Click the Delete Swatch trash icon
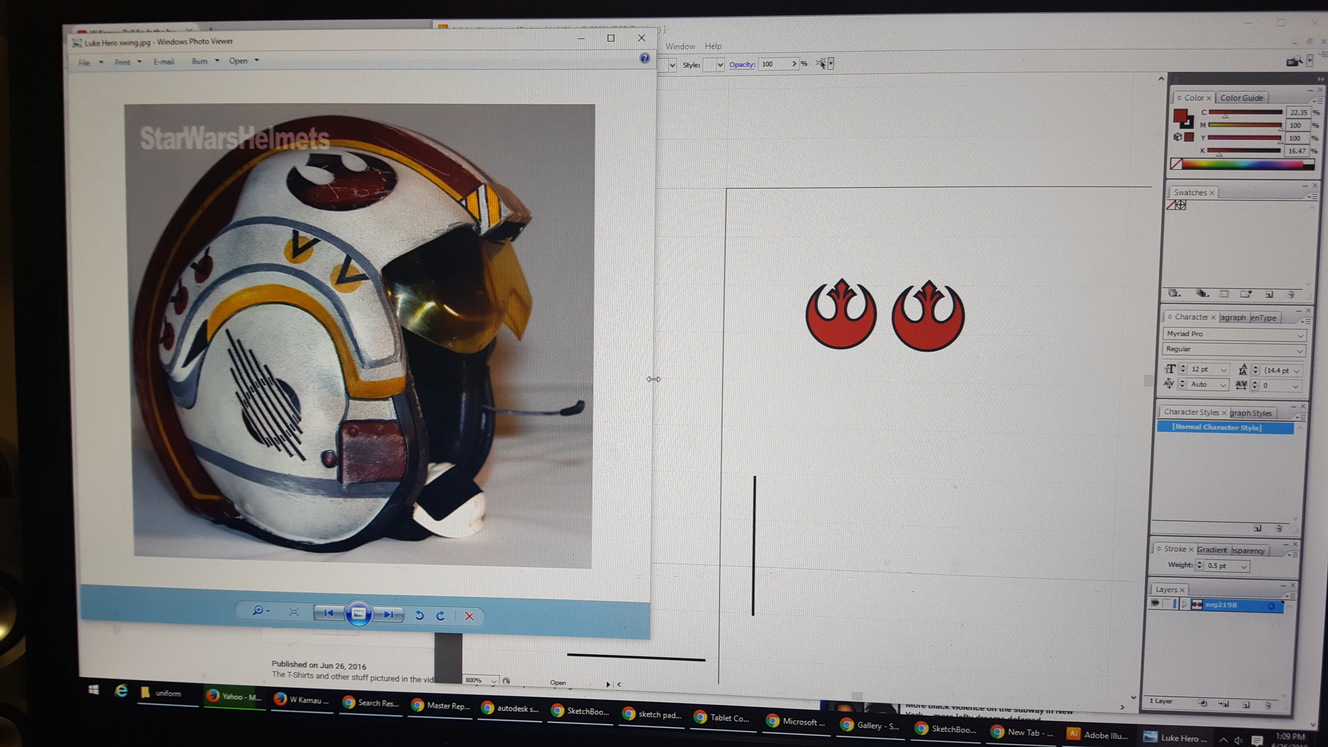1328x747 pixels. pyautogui.click(x=1291, y=295)
